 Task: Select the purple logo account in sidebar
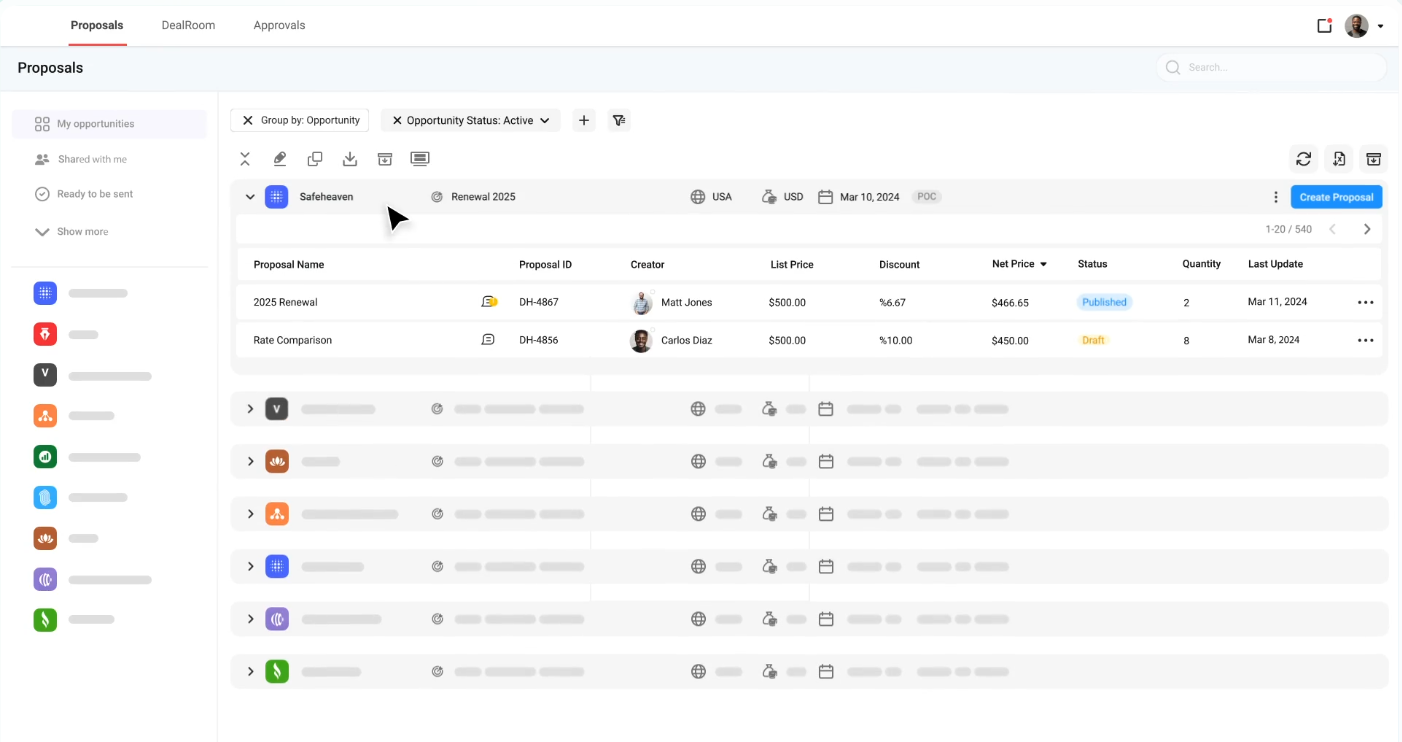click(45, 579)
